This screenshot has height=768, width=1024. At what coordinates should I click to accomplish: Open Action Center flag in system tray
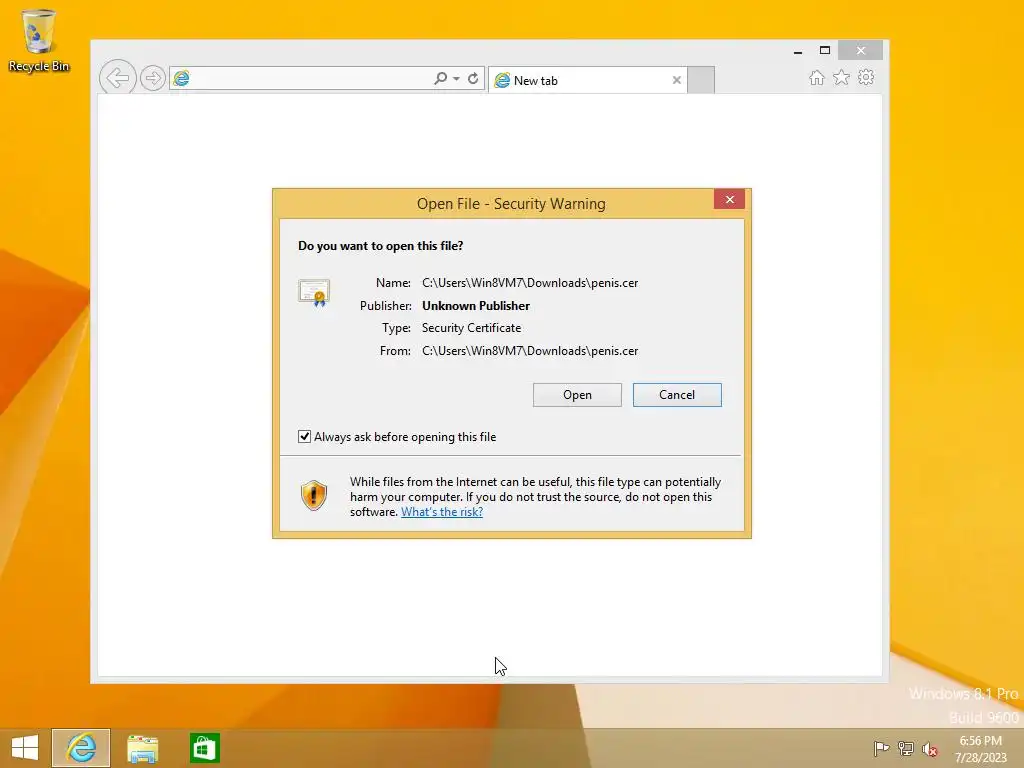point(881,749)
